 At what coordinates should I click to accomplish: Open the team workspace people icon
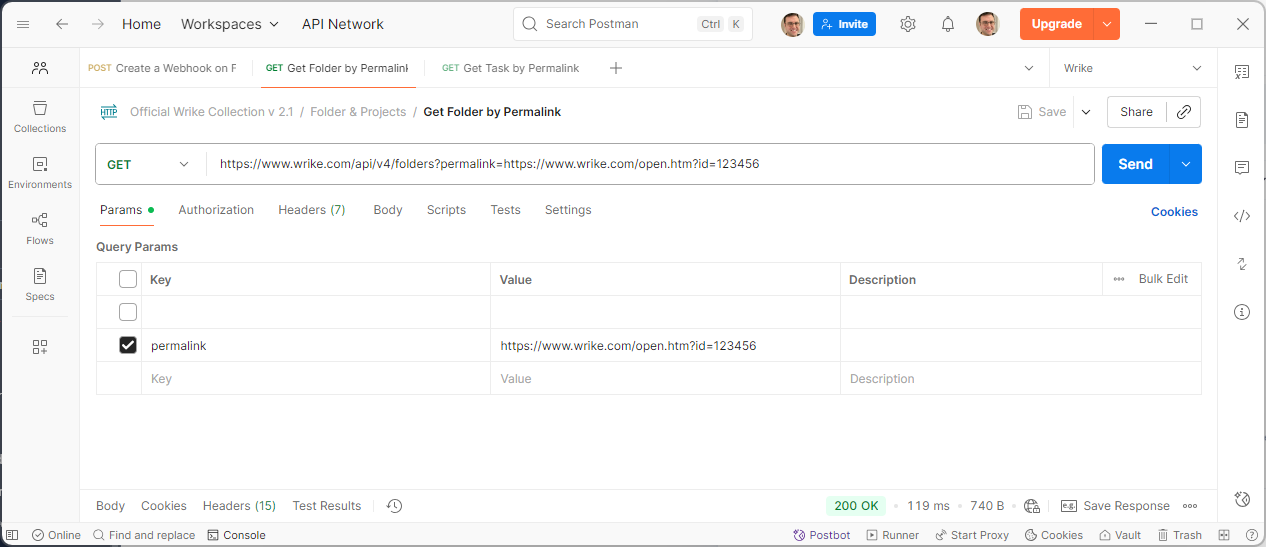click(40, 68)
